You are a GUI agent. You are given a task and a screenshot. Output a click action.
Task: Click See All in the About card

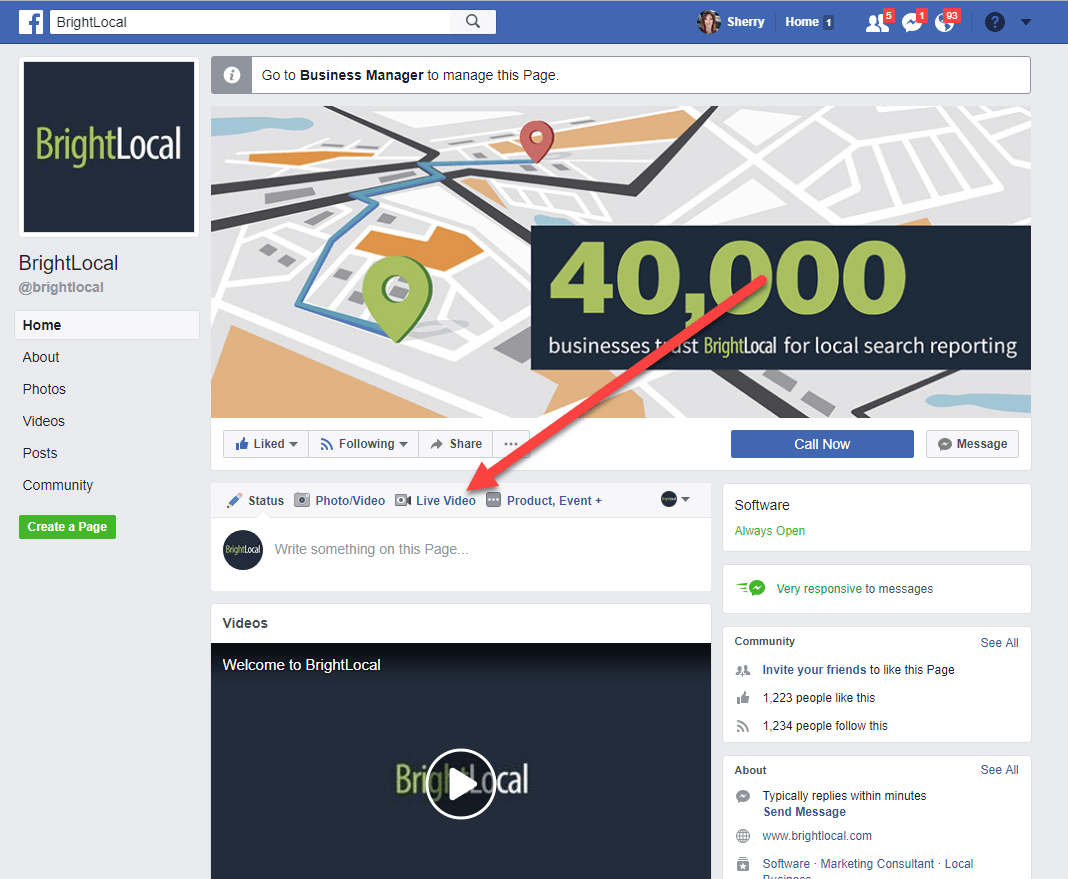999,769
